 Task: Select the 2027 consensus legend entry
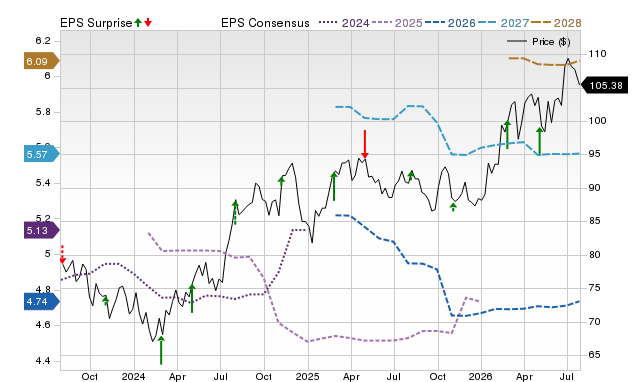tap(503, 23)
